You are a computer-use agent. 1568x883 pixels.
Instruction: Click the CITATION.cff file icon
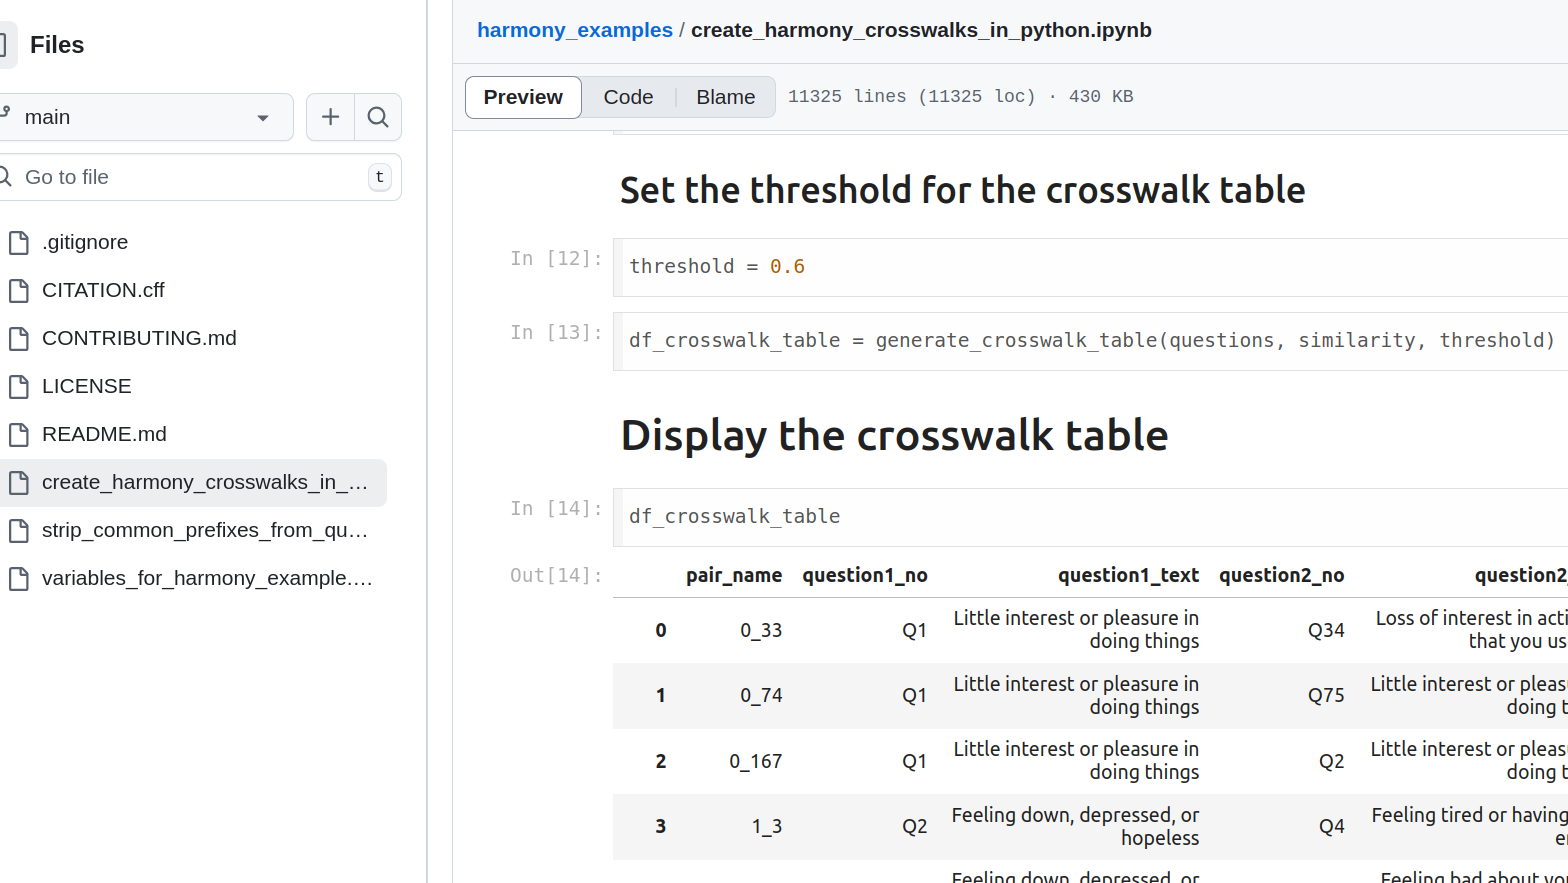click(19, 290)
